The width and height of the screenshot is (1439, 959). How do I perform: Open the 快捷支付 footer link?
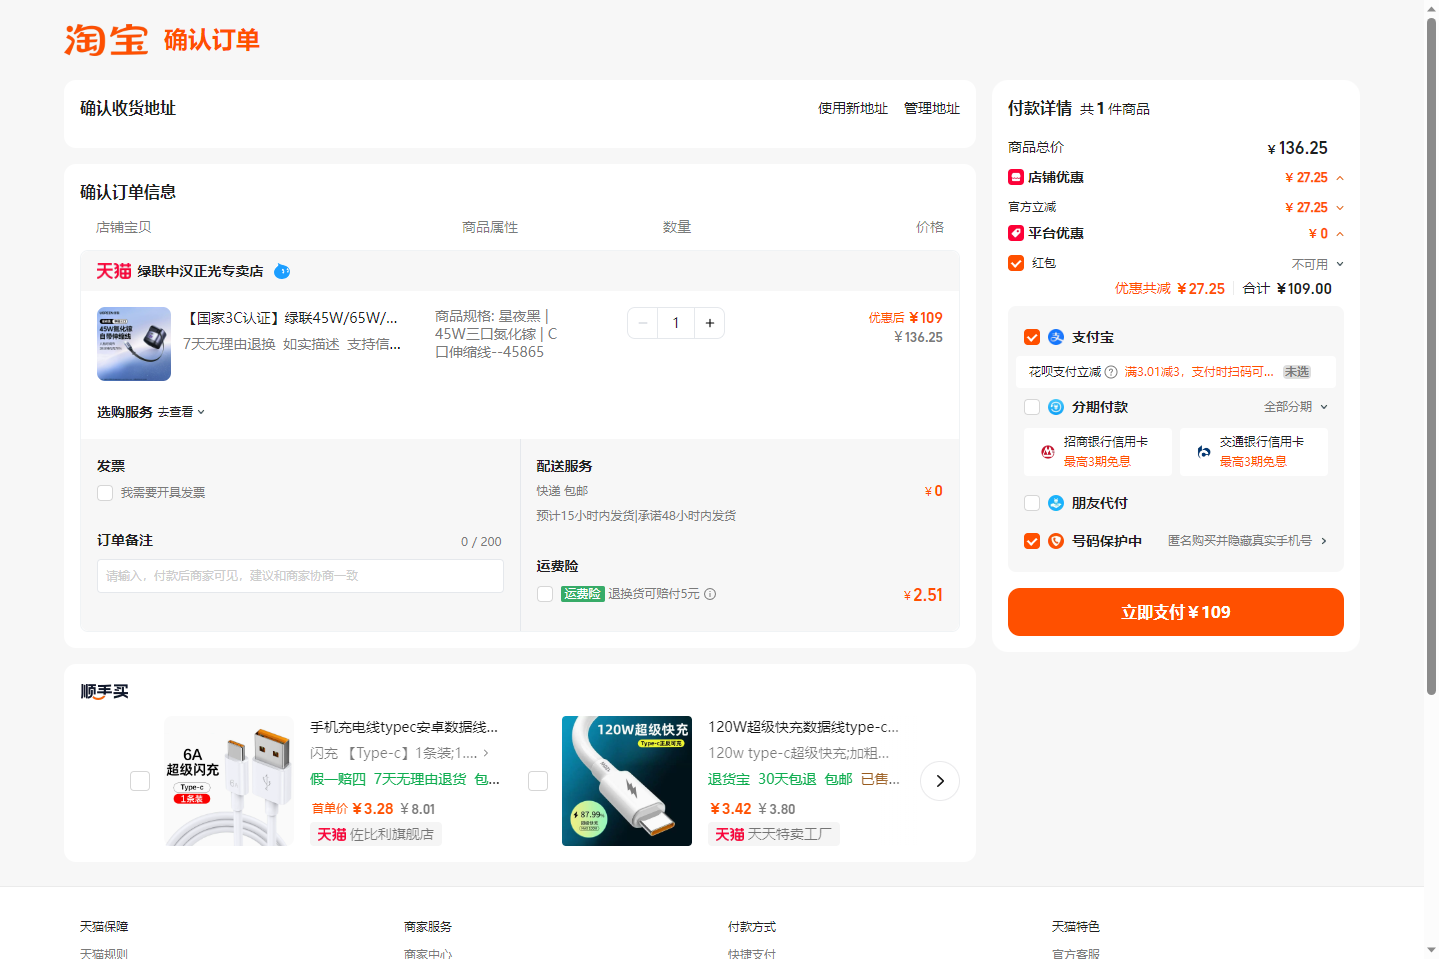(752, 953)
